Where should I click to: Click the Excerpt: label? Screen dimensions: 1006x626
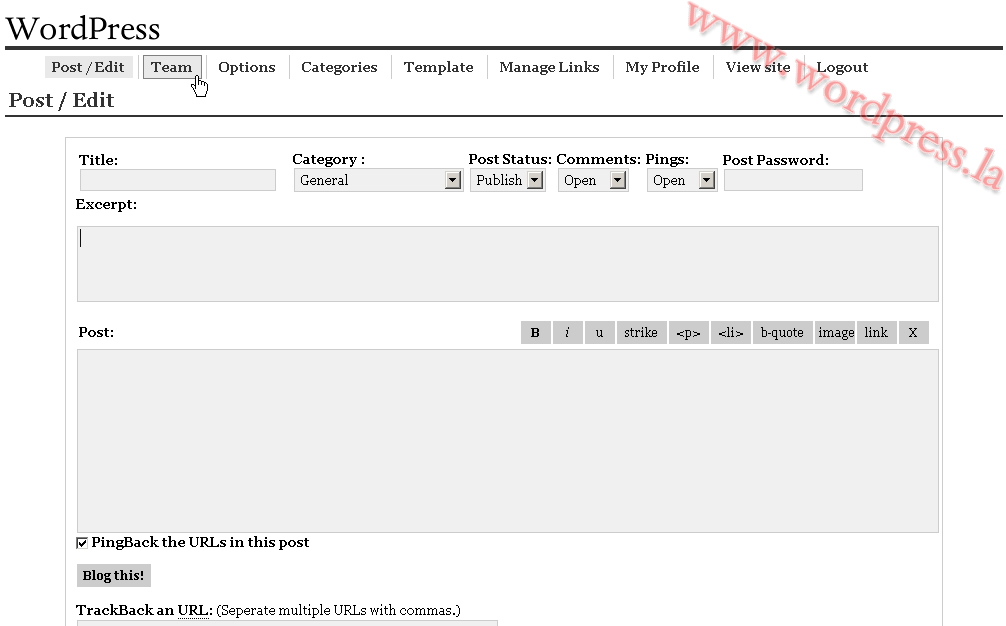point(107,205)
